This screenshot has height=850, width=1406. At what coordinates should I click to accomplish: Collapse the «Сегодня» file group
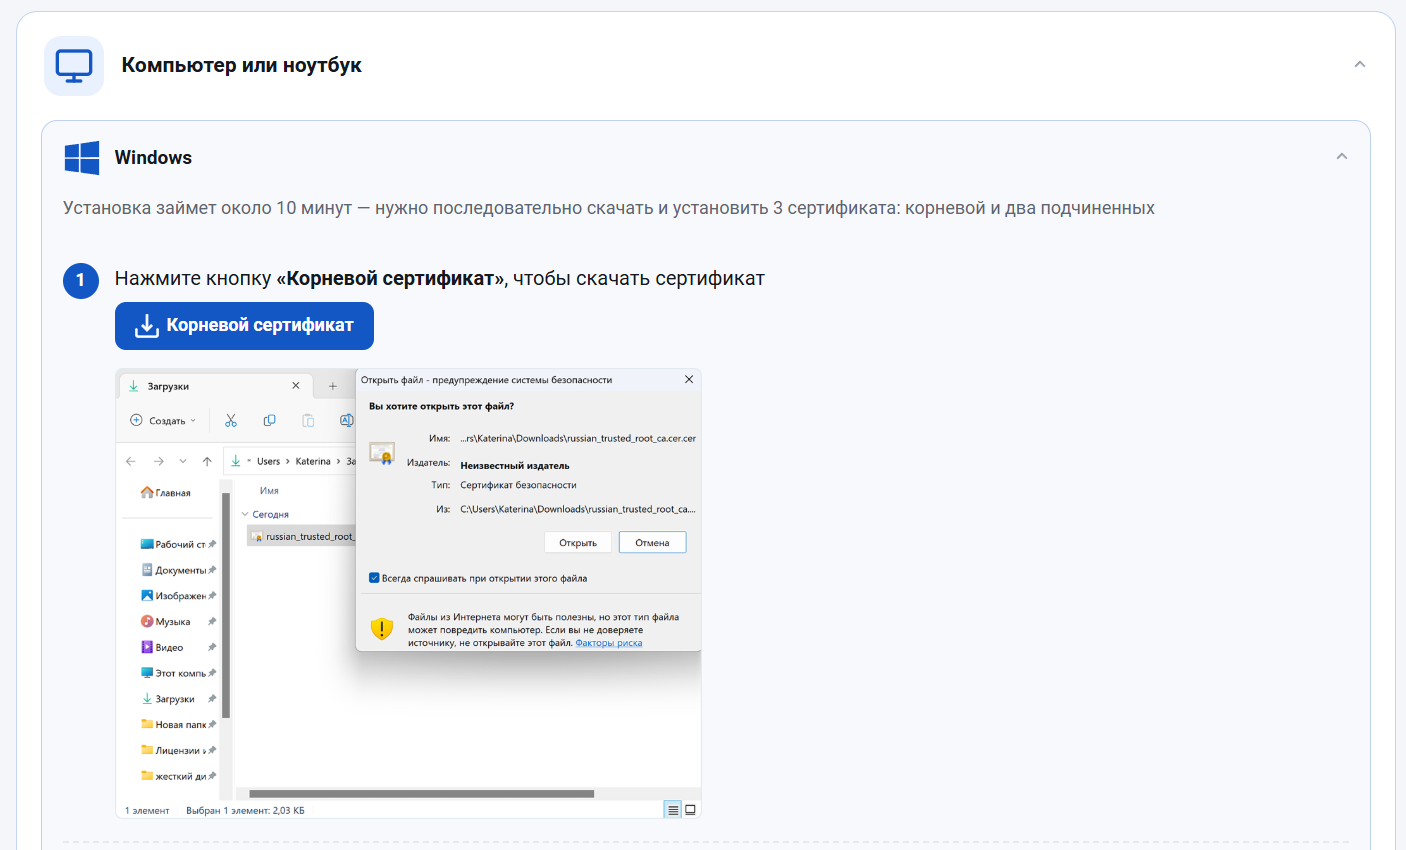click(x=246, y=514)
